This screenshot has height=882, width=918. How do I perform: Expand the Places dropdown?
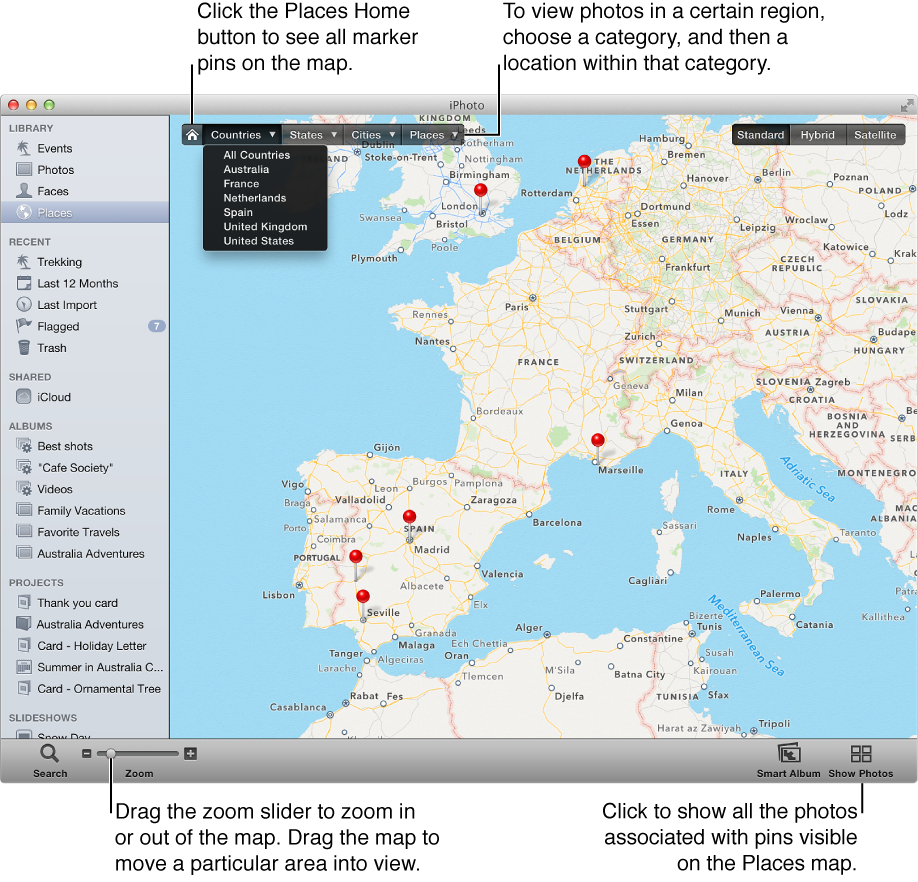point(432,134)
